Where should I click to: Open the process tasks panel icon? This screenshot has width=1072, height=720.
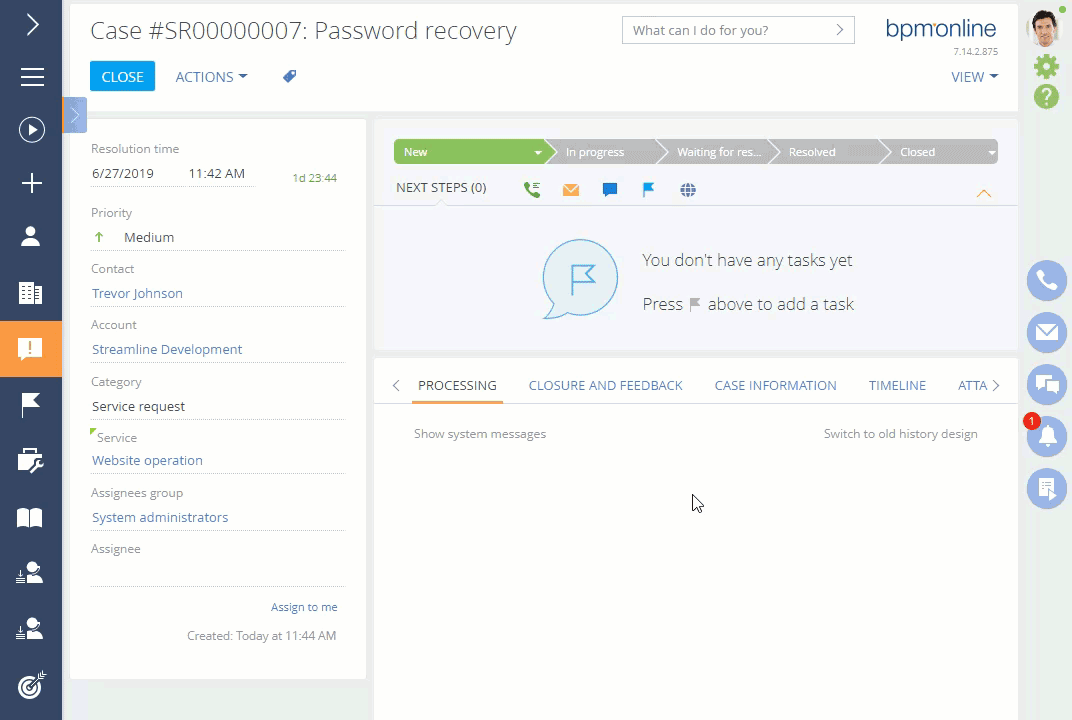pyautogui.click(x=1047, y=488)
